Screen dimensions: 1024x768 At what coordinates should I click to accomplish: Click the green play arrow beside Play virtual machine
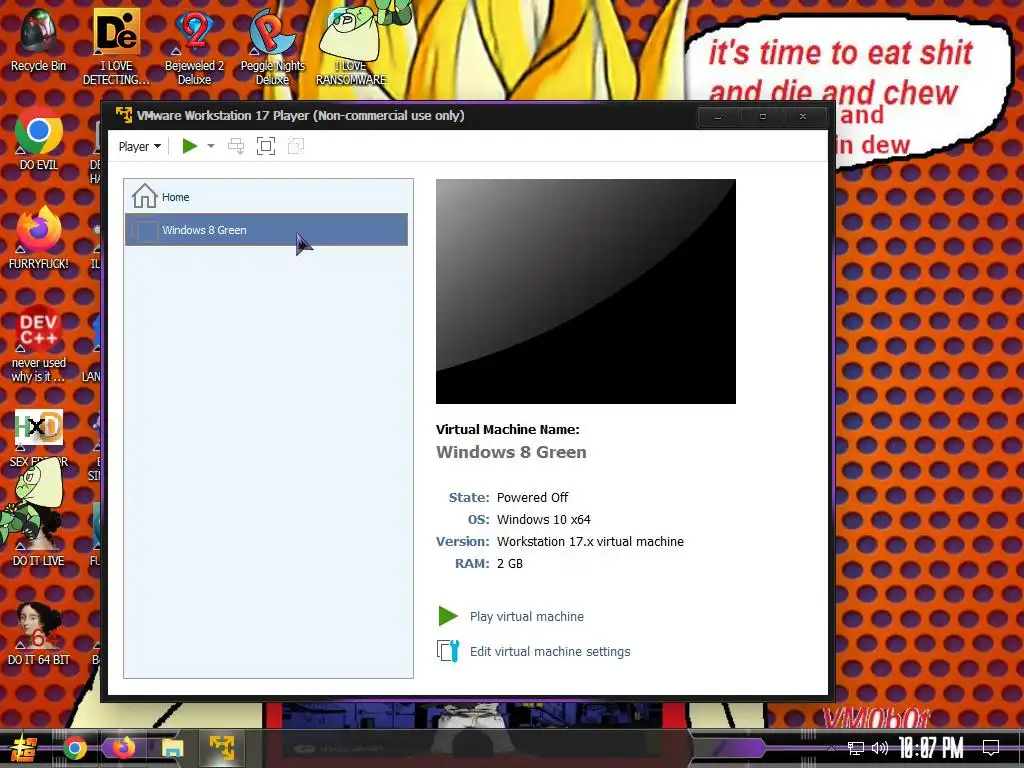448,616
